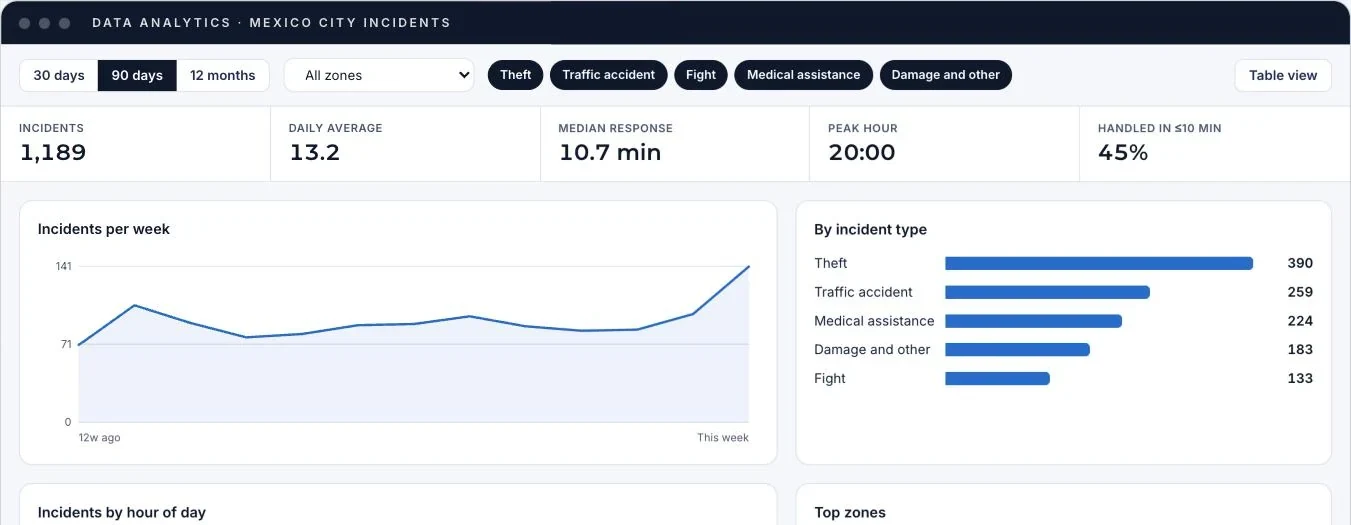Click the Daily average 13.2 value
This screenshot has width=1351, height=525.
315,153
